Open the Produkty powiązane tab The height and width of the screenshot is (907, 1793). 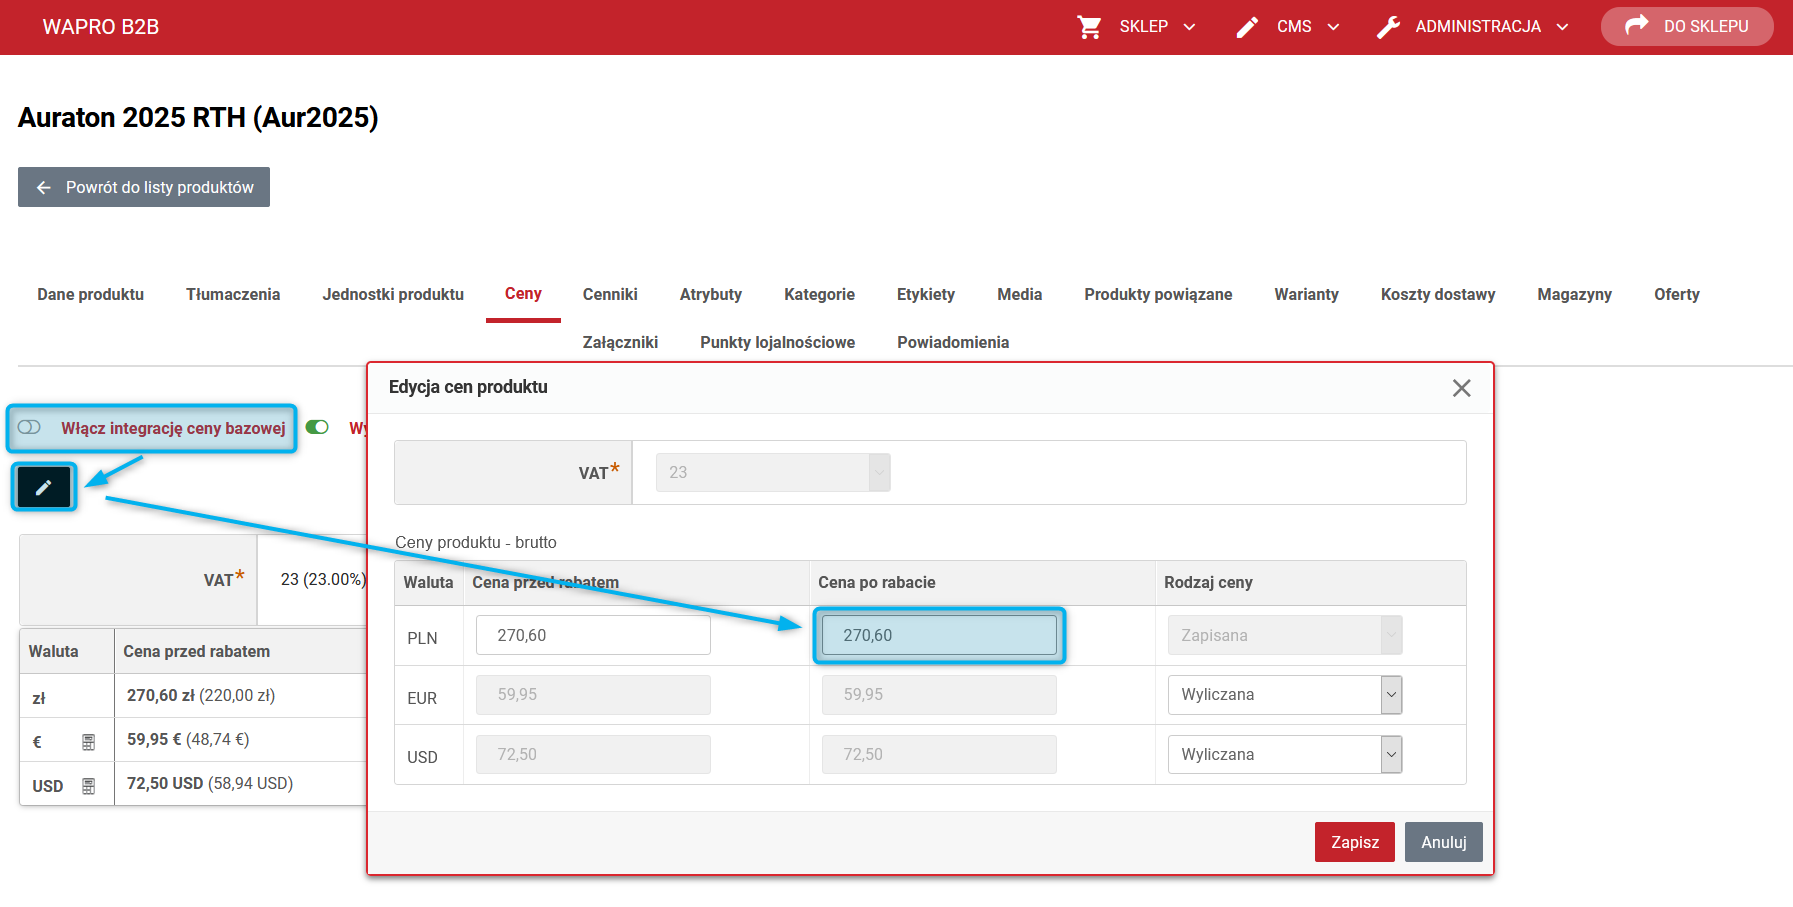point(1158,294)
